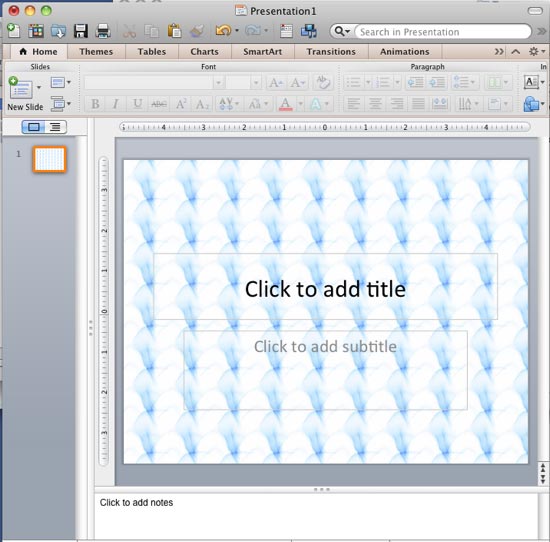Click the distribute text icon
This screenshot has height=542, width=550.
440,104
